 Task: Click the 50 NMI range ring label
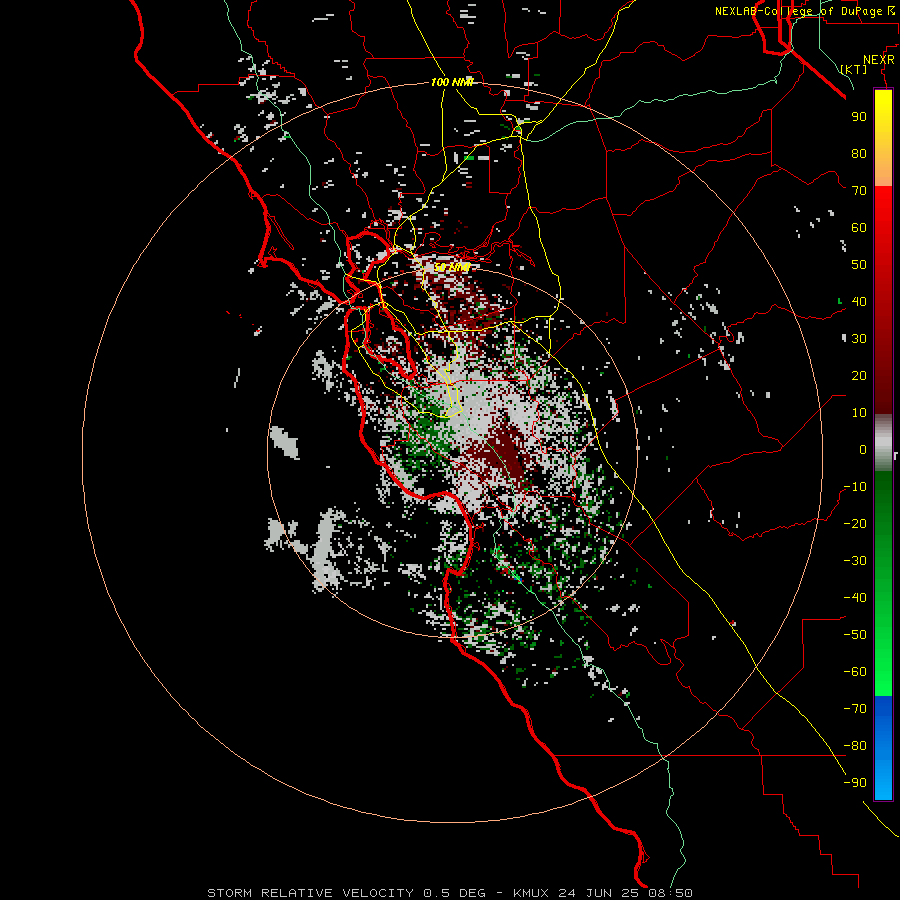coord(451,267)
